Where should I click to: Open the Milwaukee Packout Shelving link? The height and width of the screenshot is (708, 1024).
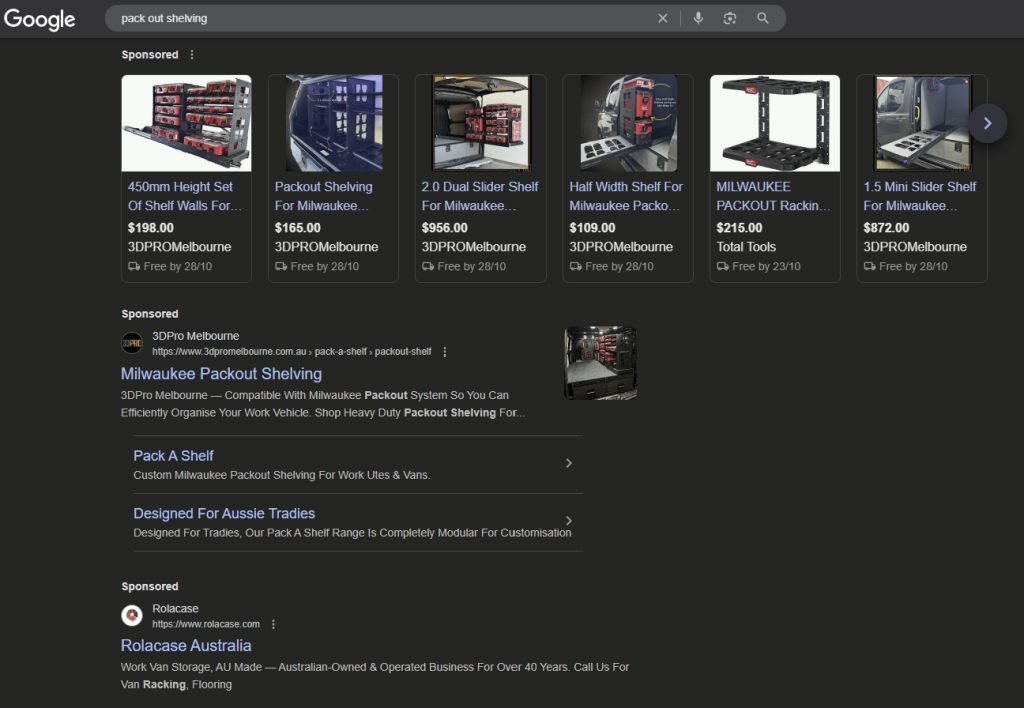[x=221, y=374]
